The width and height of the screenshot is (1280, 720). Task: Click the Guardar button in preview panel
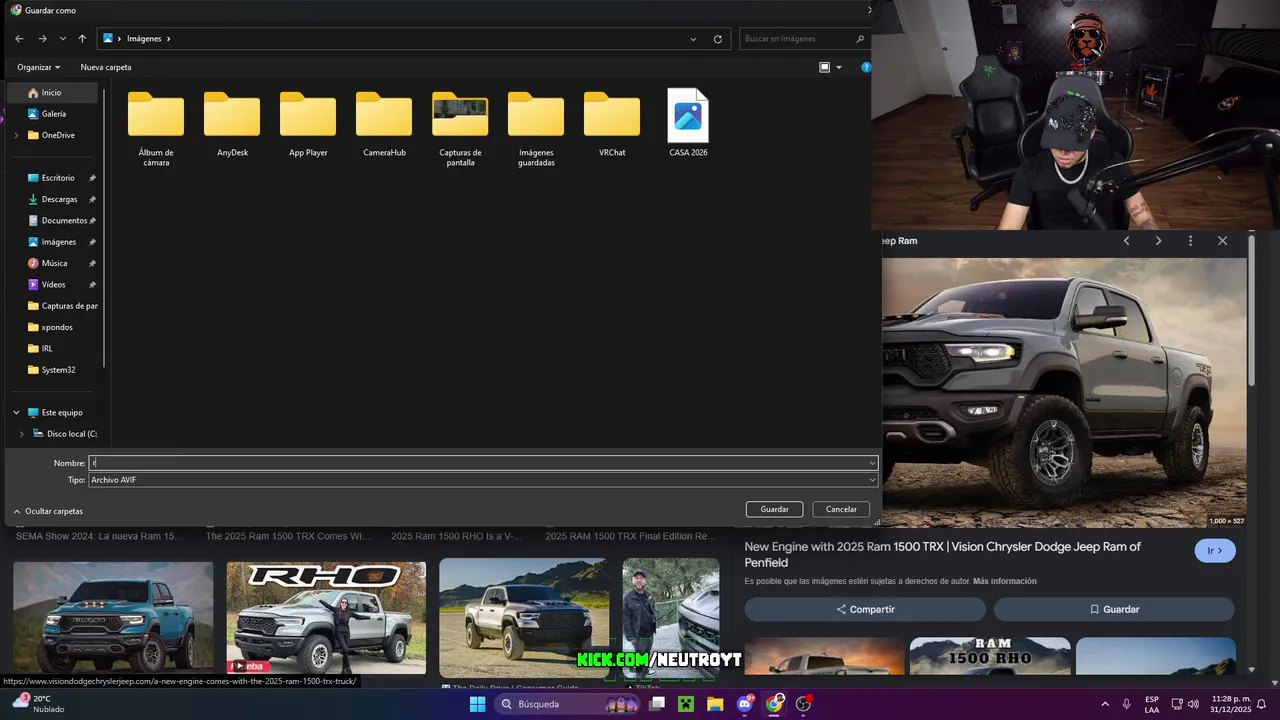(1114, 609)
